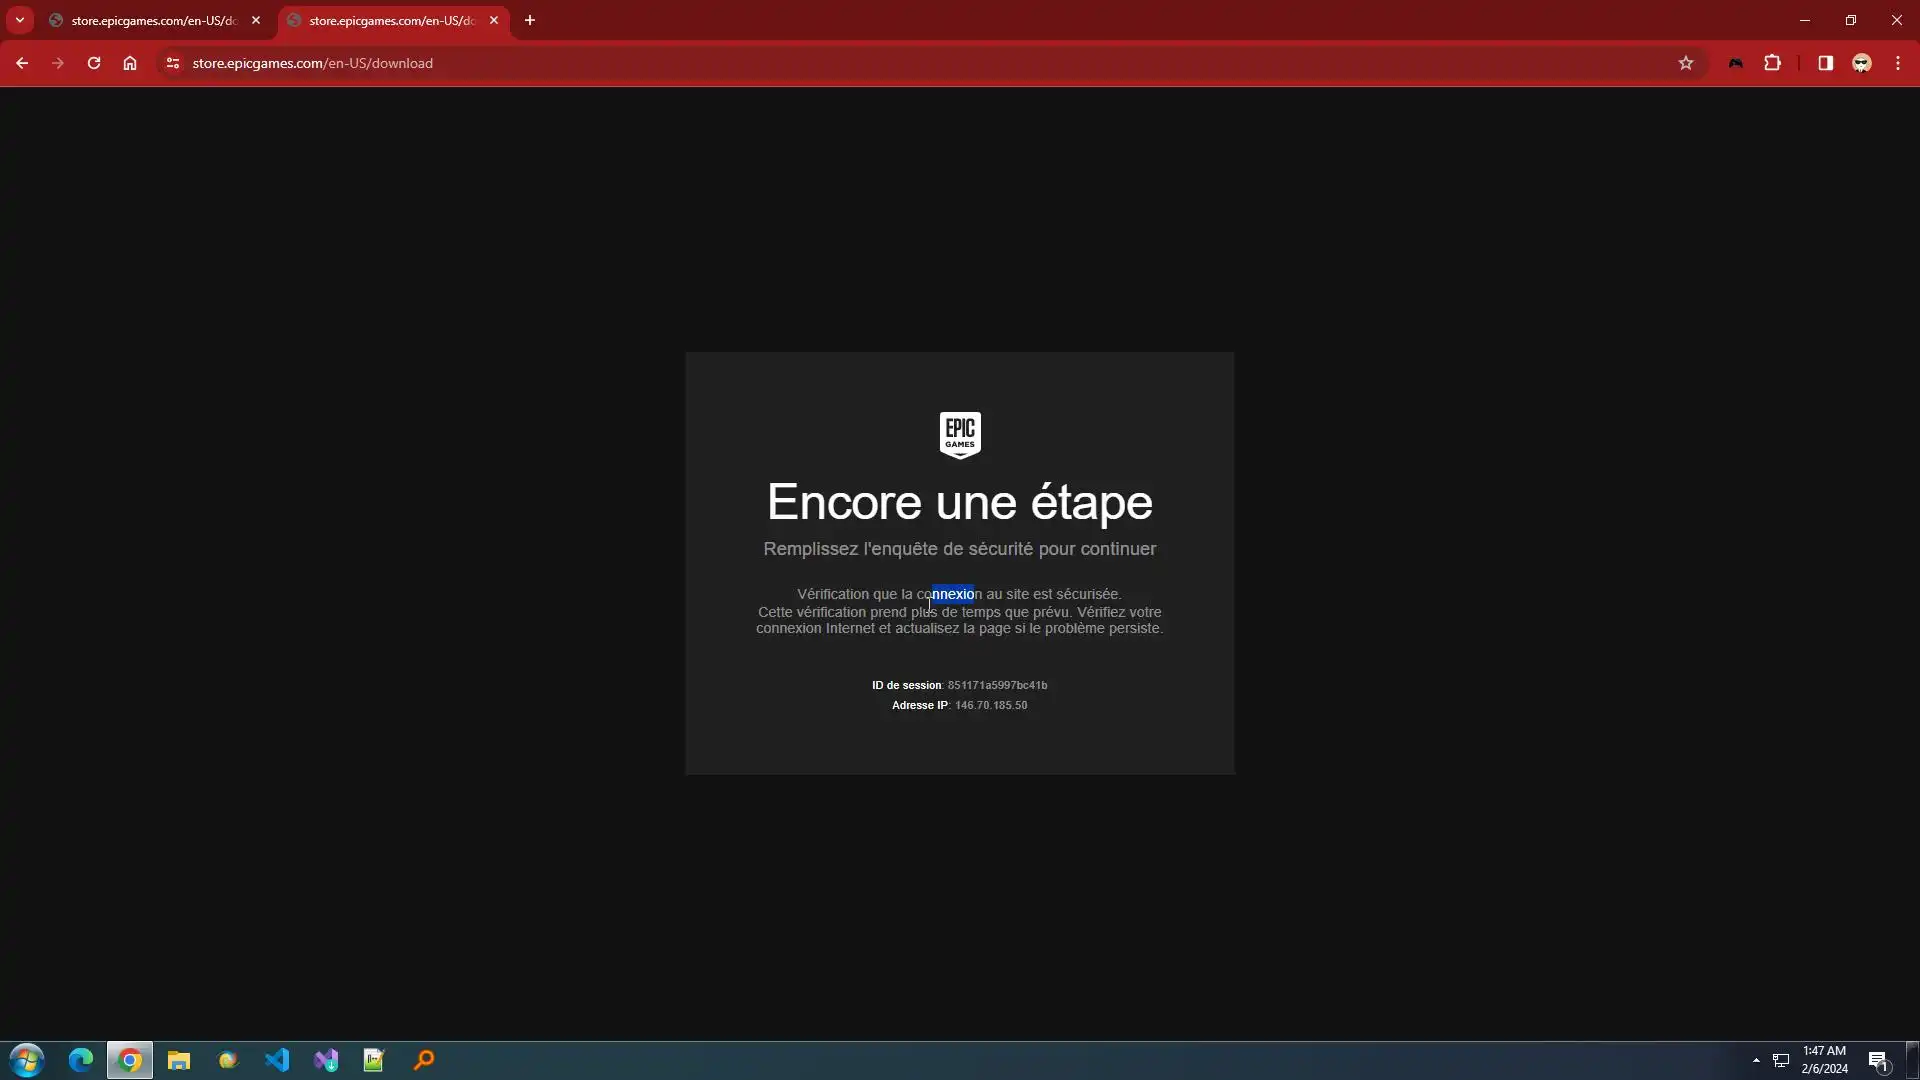1920x1080 pixels.
Task: Launch Visual Studio Code from taskbar
Action: 277,1060
